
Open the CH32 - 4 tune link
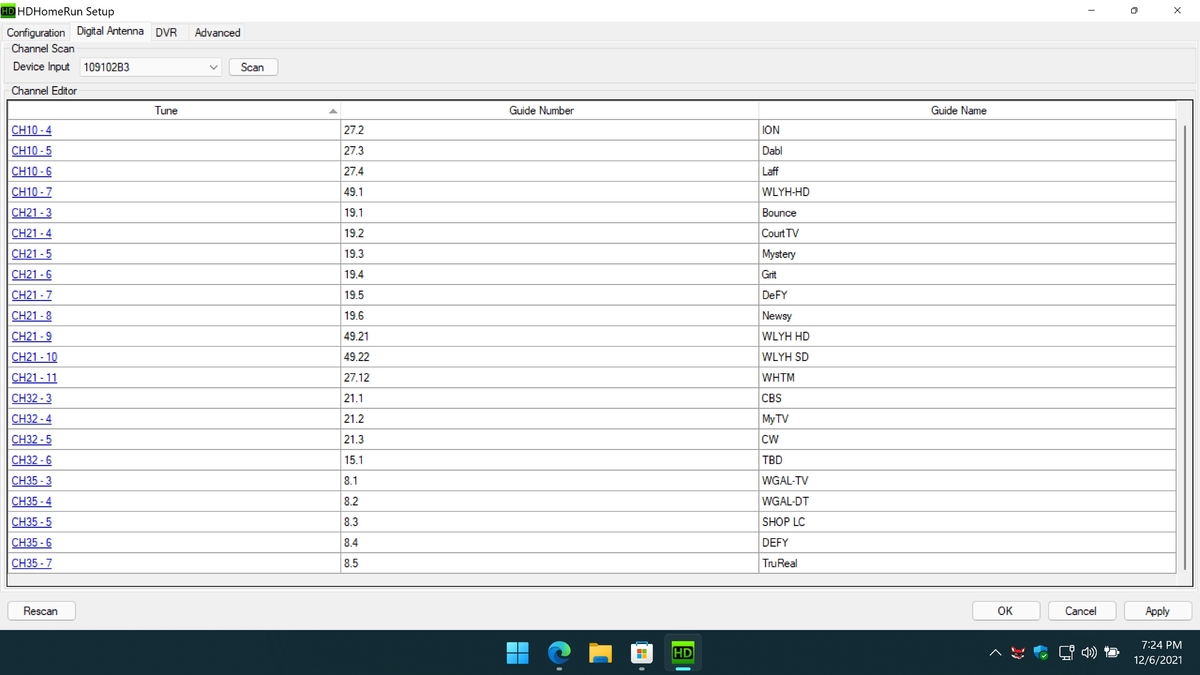coord(31,419)
